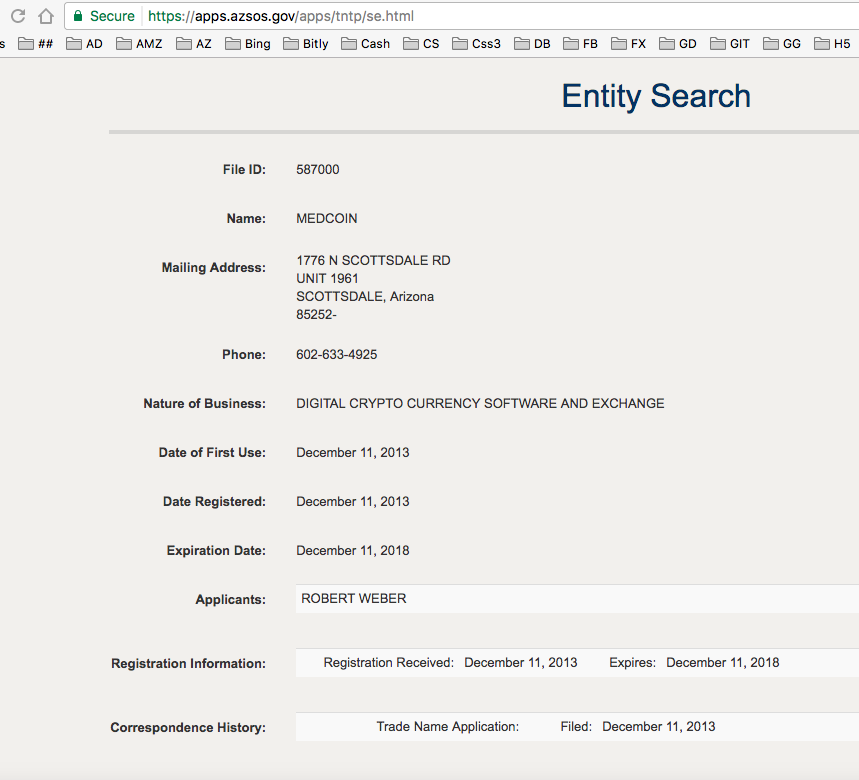Click the Registration Information label
The image size is (859, 780).
click(188, 664)
